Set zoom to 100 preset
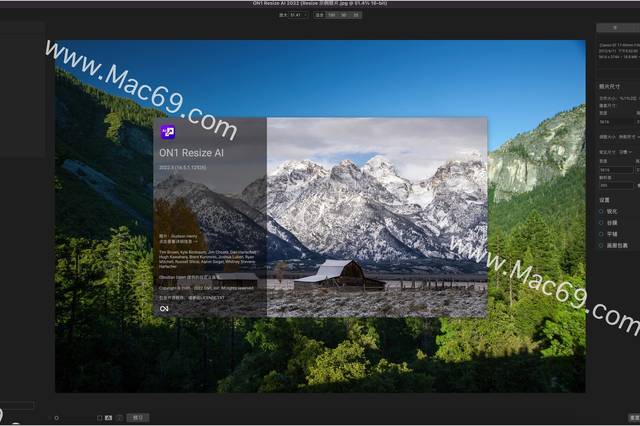Image resolution: width=640 pixels, height=426 pixels. point(331,15)
